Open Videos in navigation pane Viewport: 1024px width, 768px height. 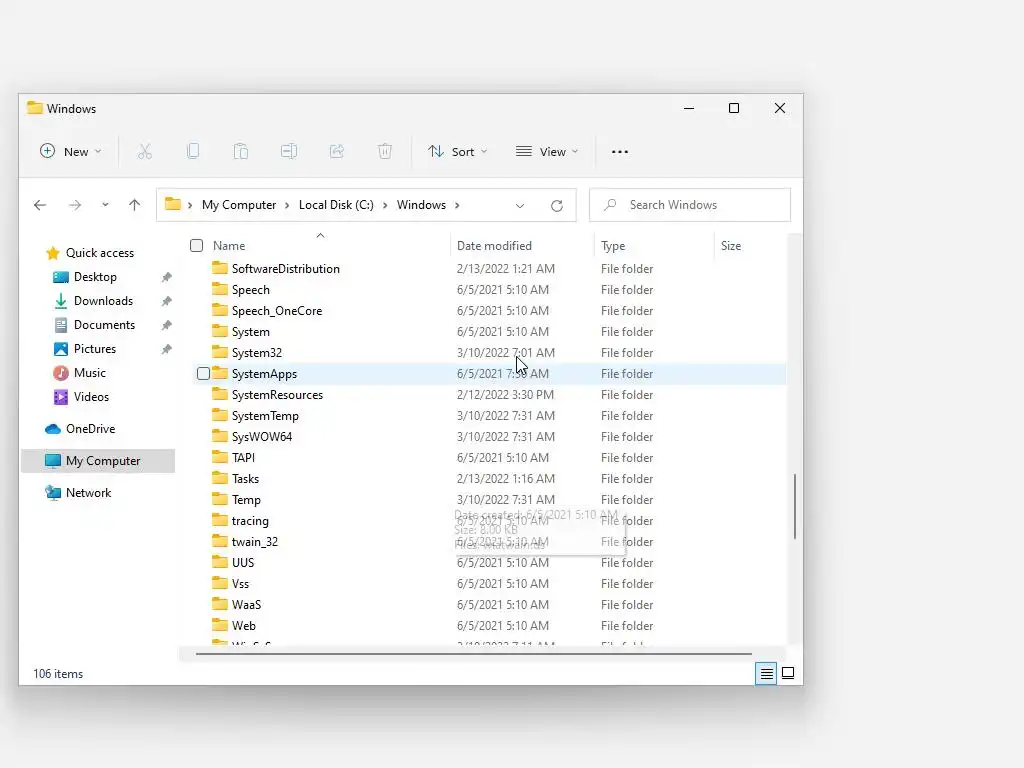click(91, 397)
